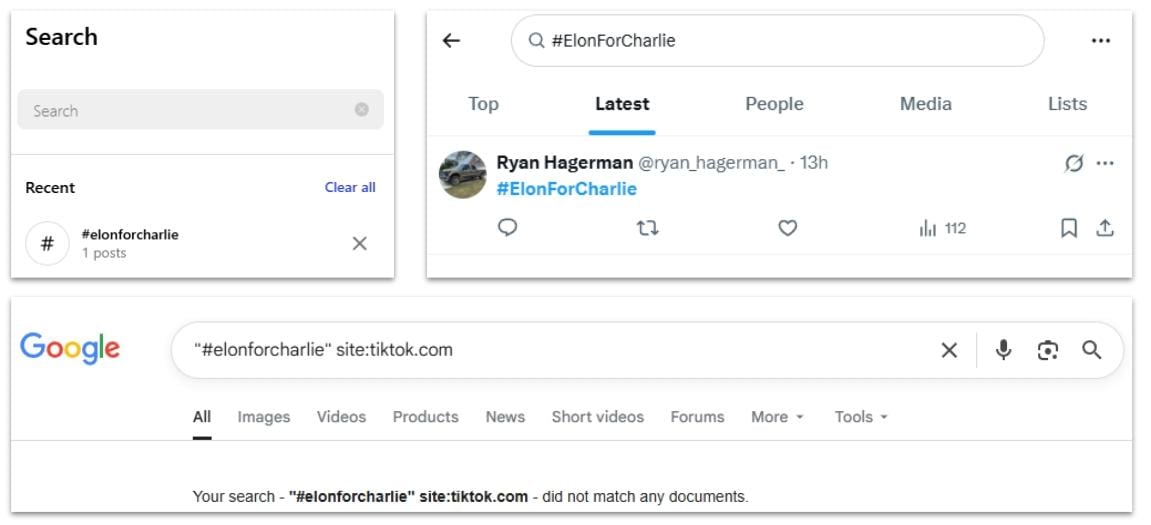Open the #elonforcharlie recent search entry
Image resolution: width=1151 pixels, height=525 pixels.
(200, 243)
